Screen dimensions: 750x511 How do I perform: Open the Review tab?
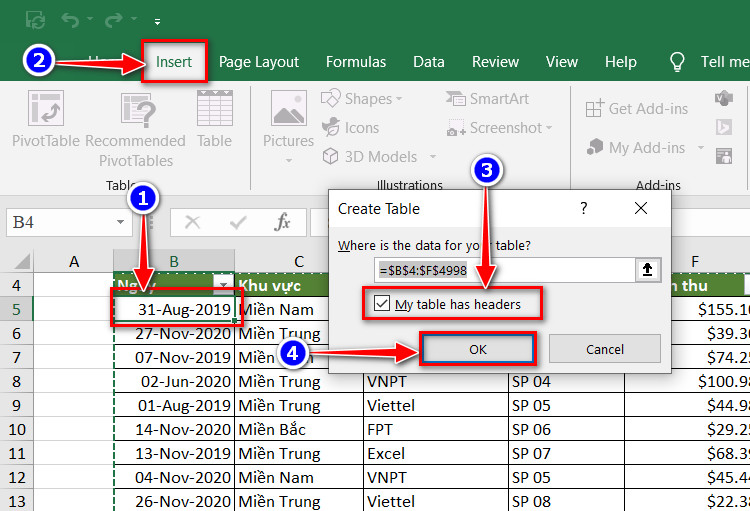(495, 62)
